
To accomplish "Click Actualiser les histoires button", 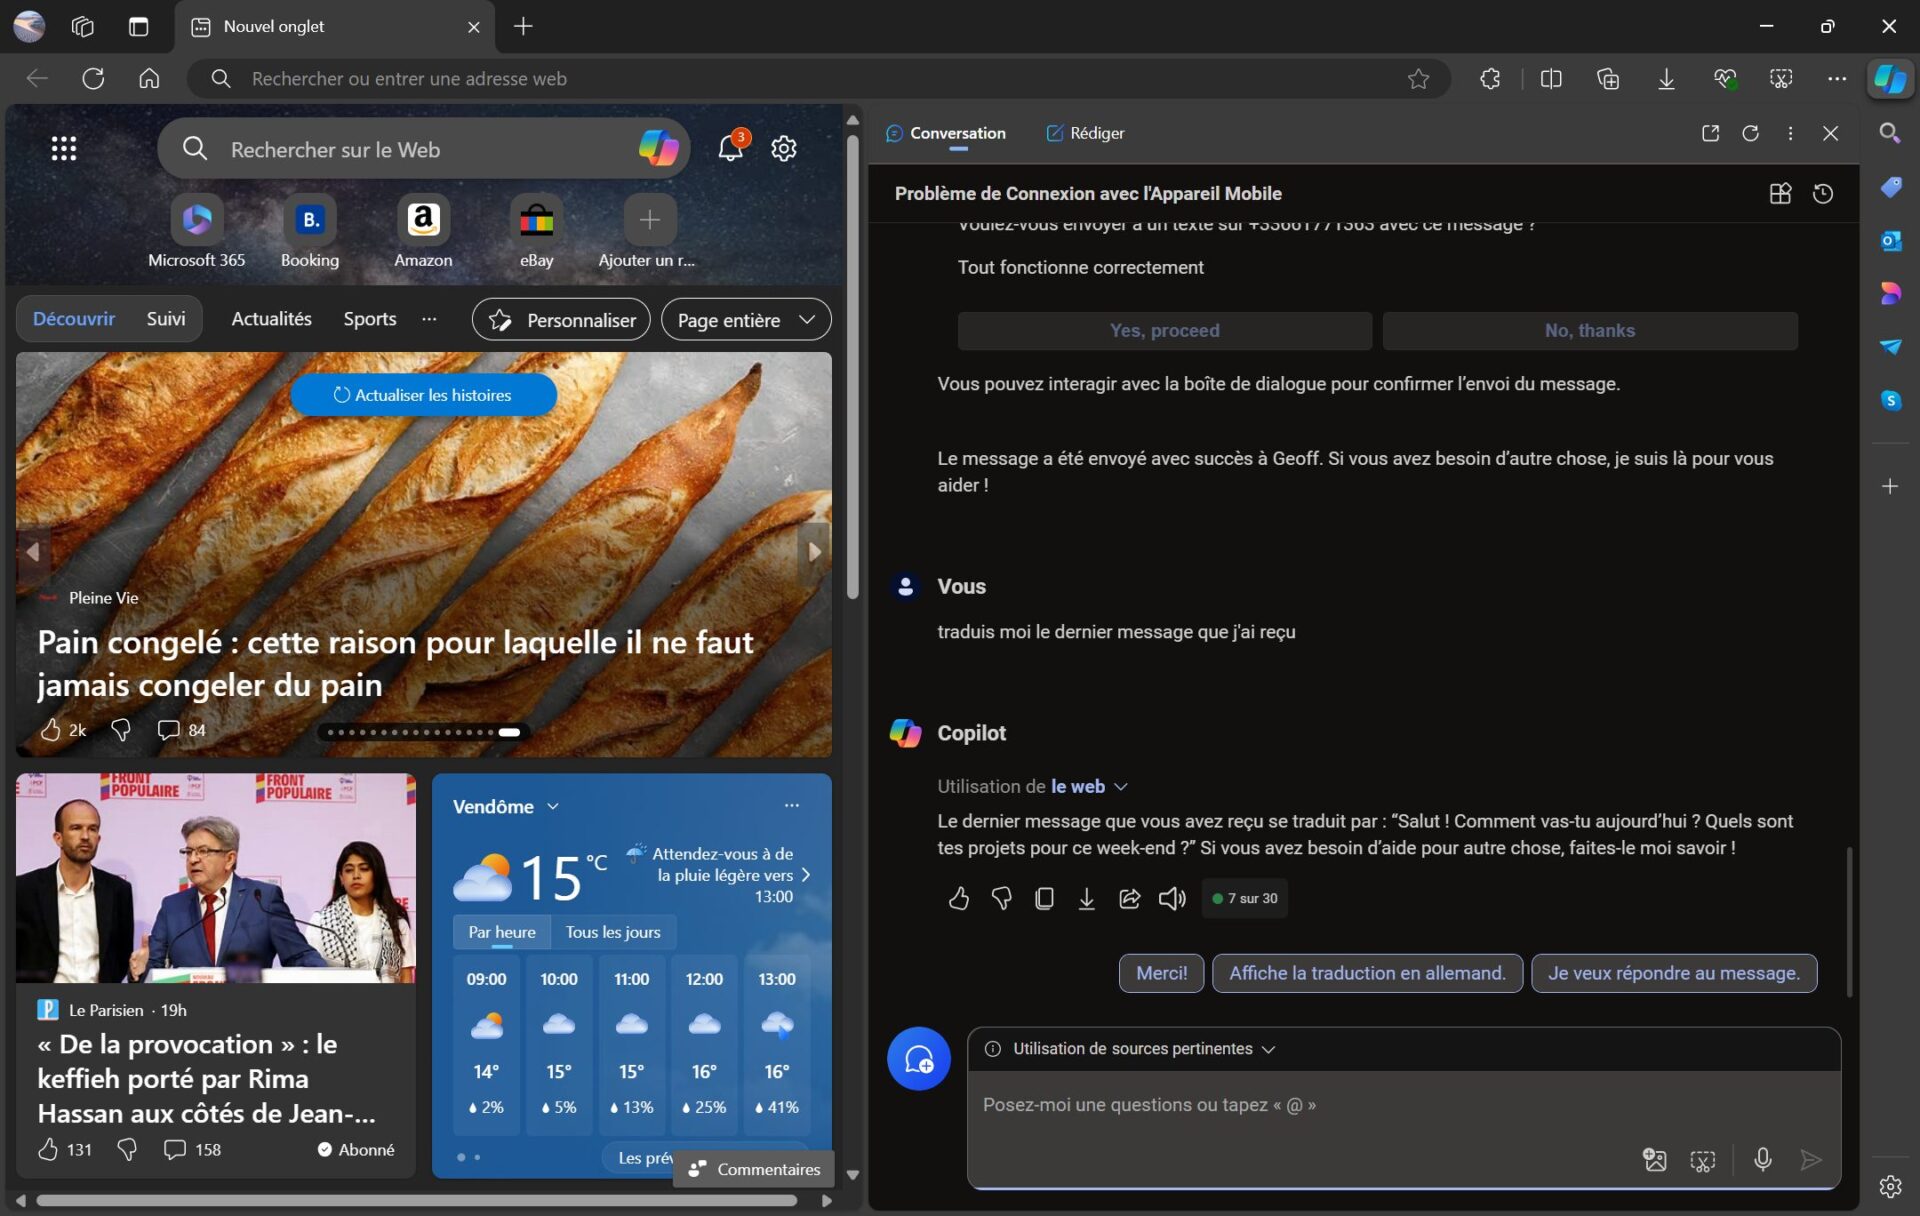I will [423, 395].
